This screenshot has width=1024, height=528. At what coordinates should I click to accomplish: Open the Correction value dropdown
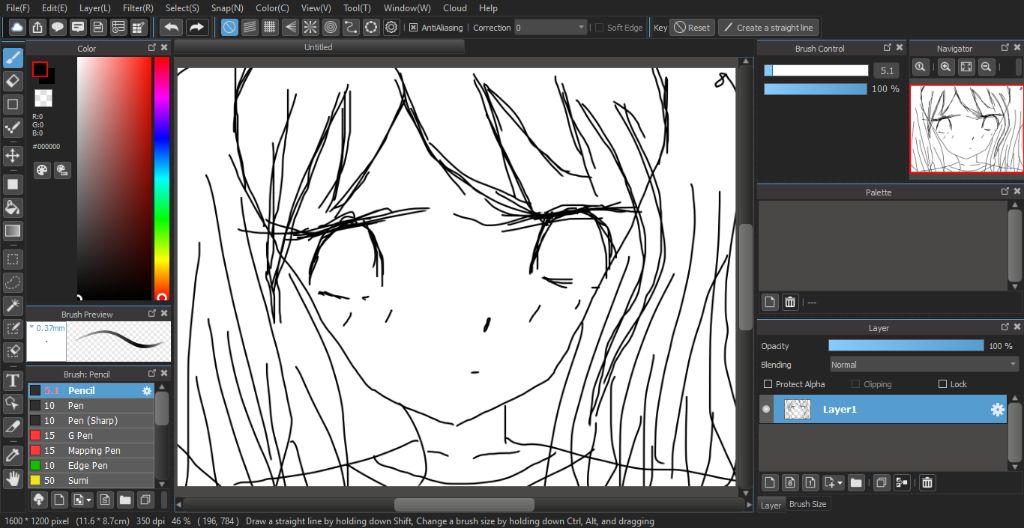pos(551,28)
